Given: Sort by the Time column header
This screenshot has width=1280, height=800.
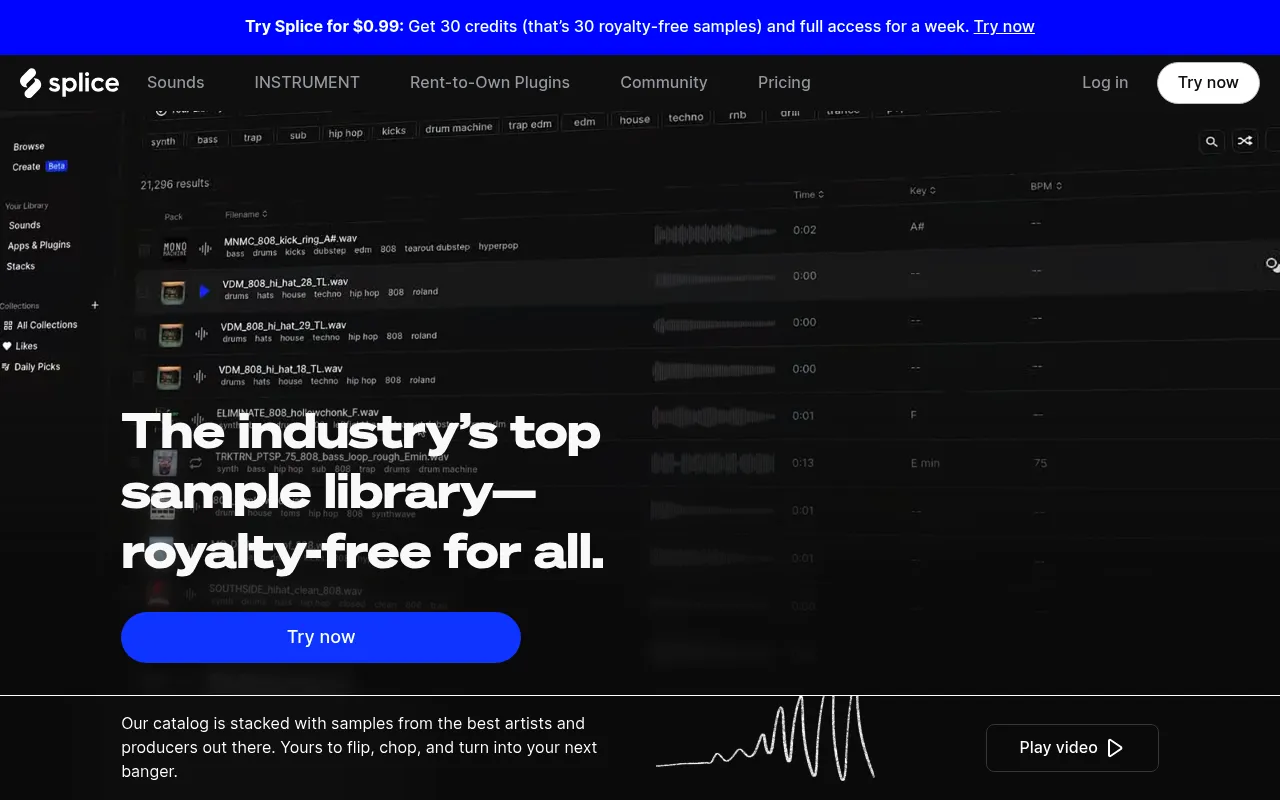Looking at the screenshot, I should [809, 194].
